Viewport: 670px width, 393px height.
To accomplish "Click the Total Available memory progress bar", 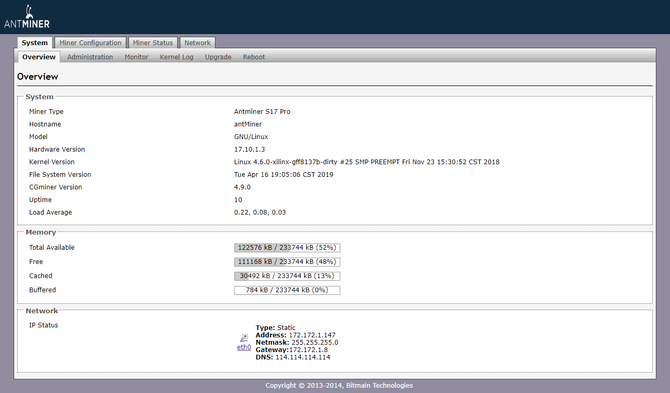I will coord(287,248).
